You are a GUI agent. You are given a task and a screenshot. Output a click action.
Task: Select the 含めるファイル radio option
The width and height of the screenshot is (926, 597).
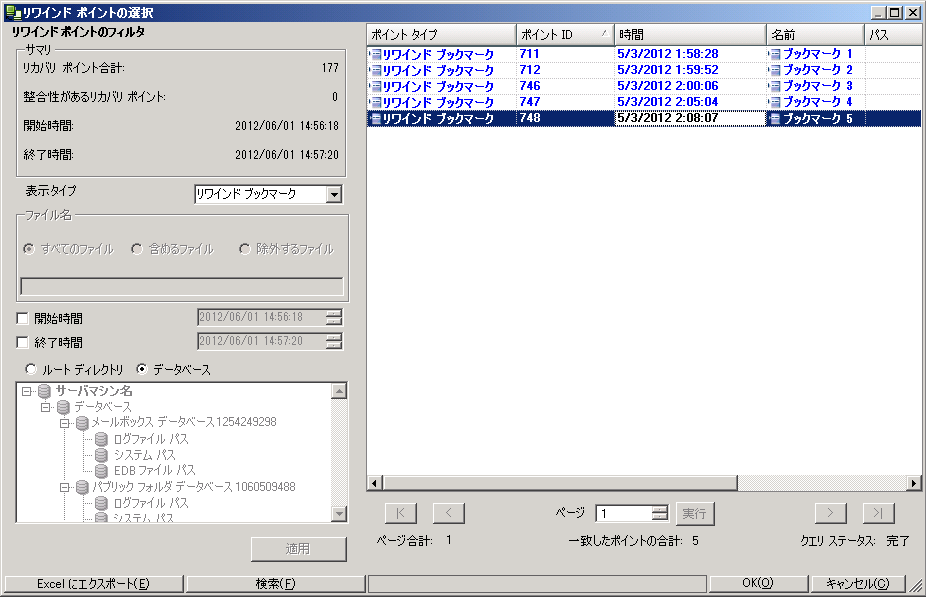[x=136, y=249]
